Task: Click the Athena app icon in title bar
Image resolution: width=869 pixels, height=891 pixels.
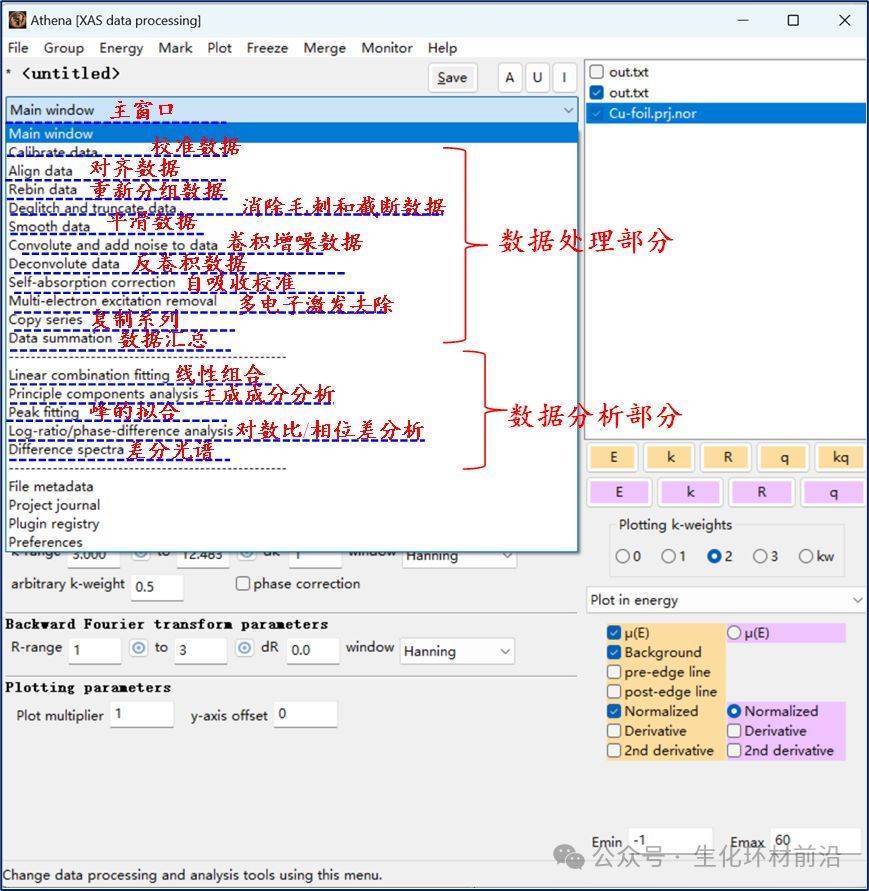Action: [x=17, y=20]
